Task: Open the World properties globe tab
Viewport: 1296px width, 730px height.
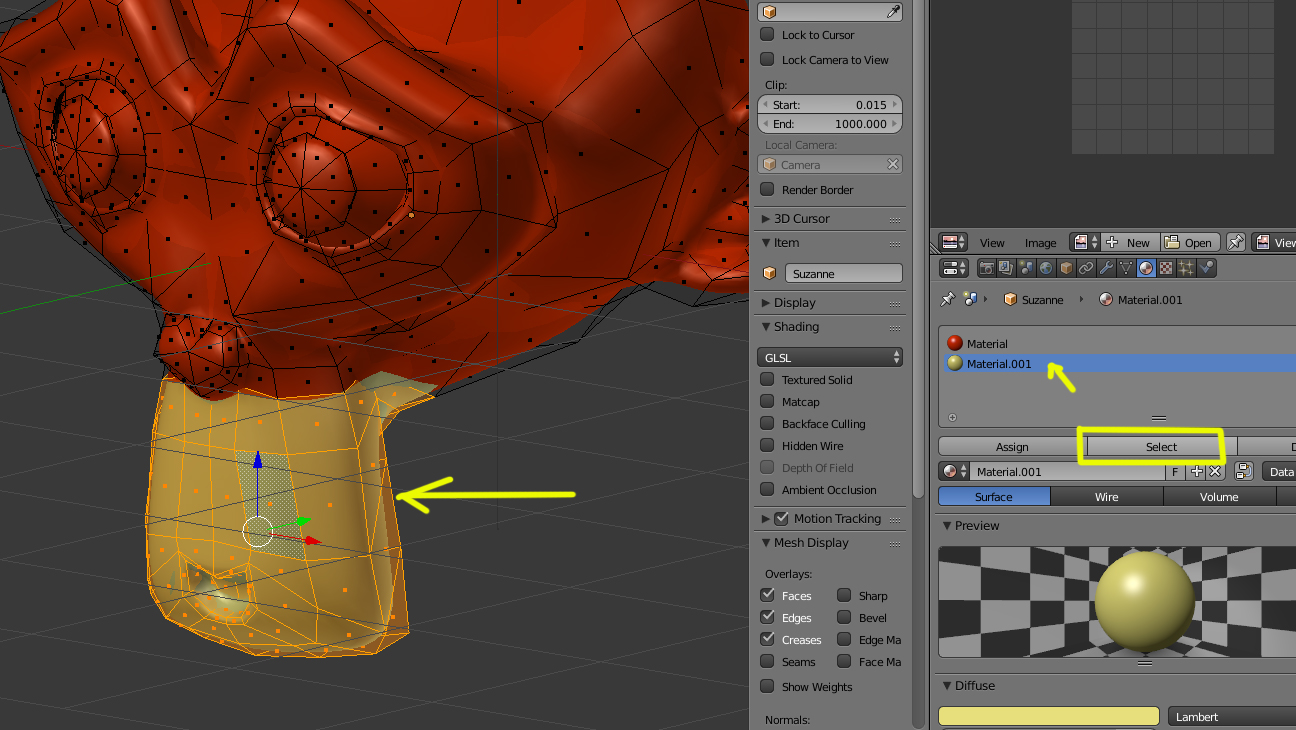Action: 1046,268
